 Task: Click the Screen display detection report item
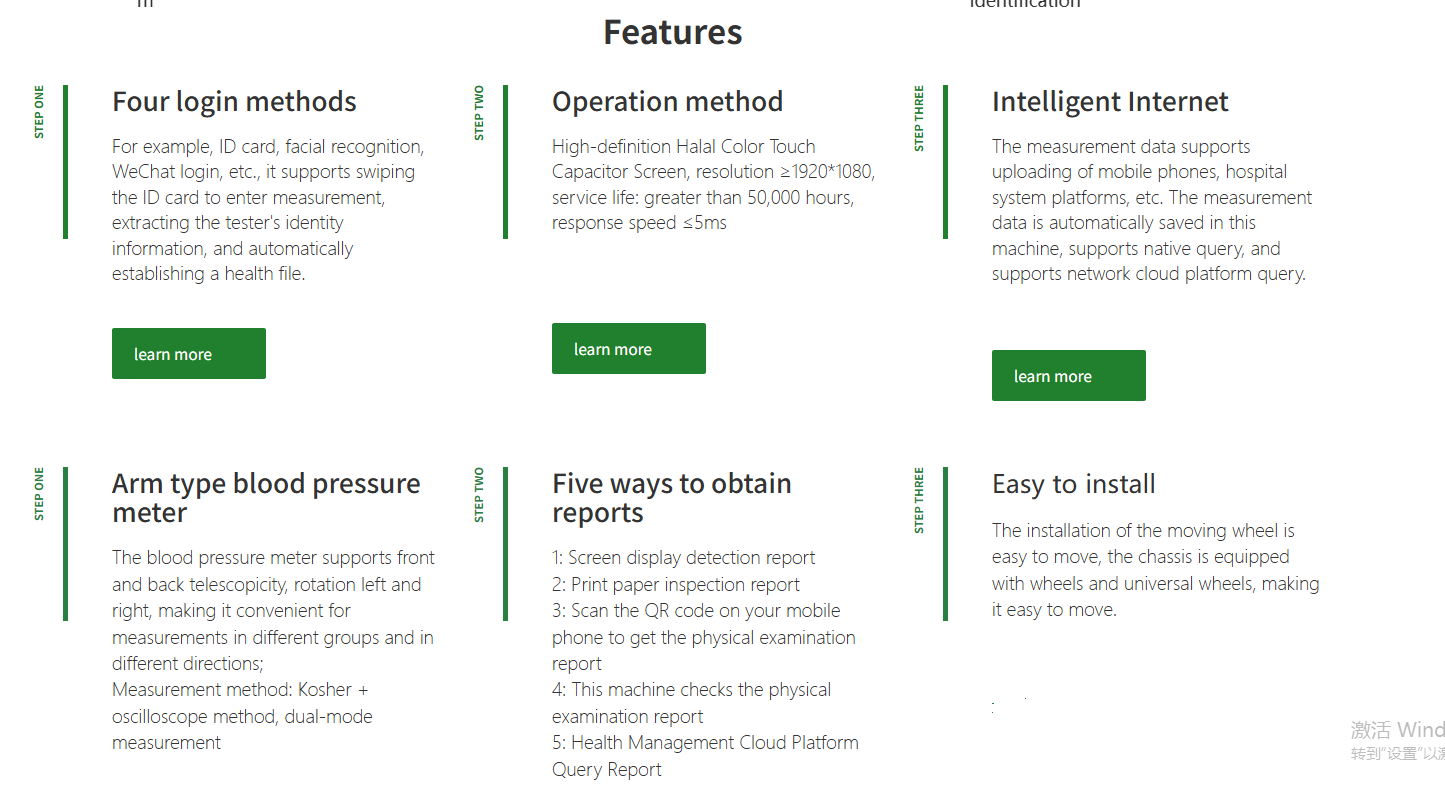683,558
